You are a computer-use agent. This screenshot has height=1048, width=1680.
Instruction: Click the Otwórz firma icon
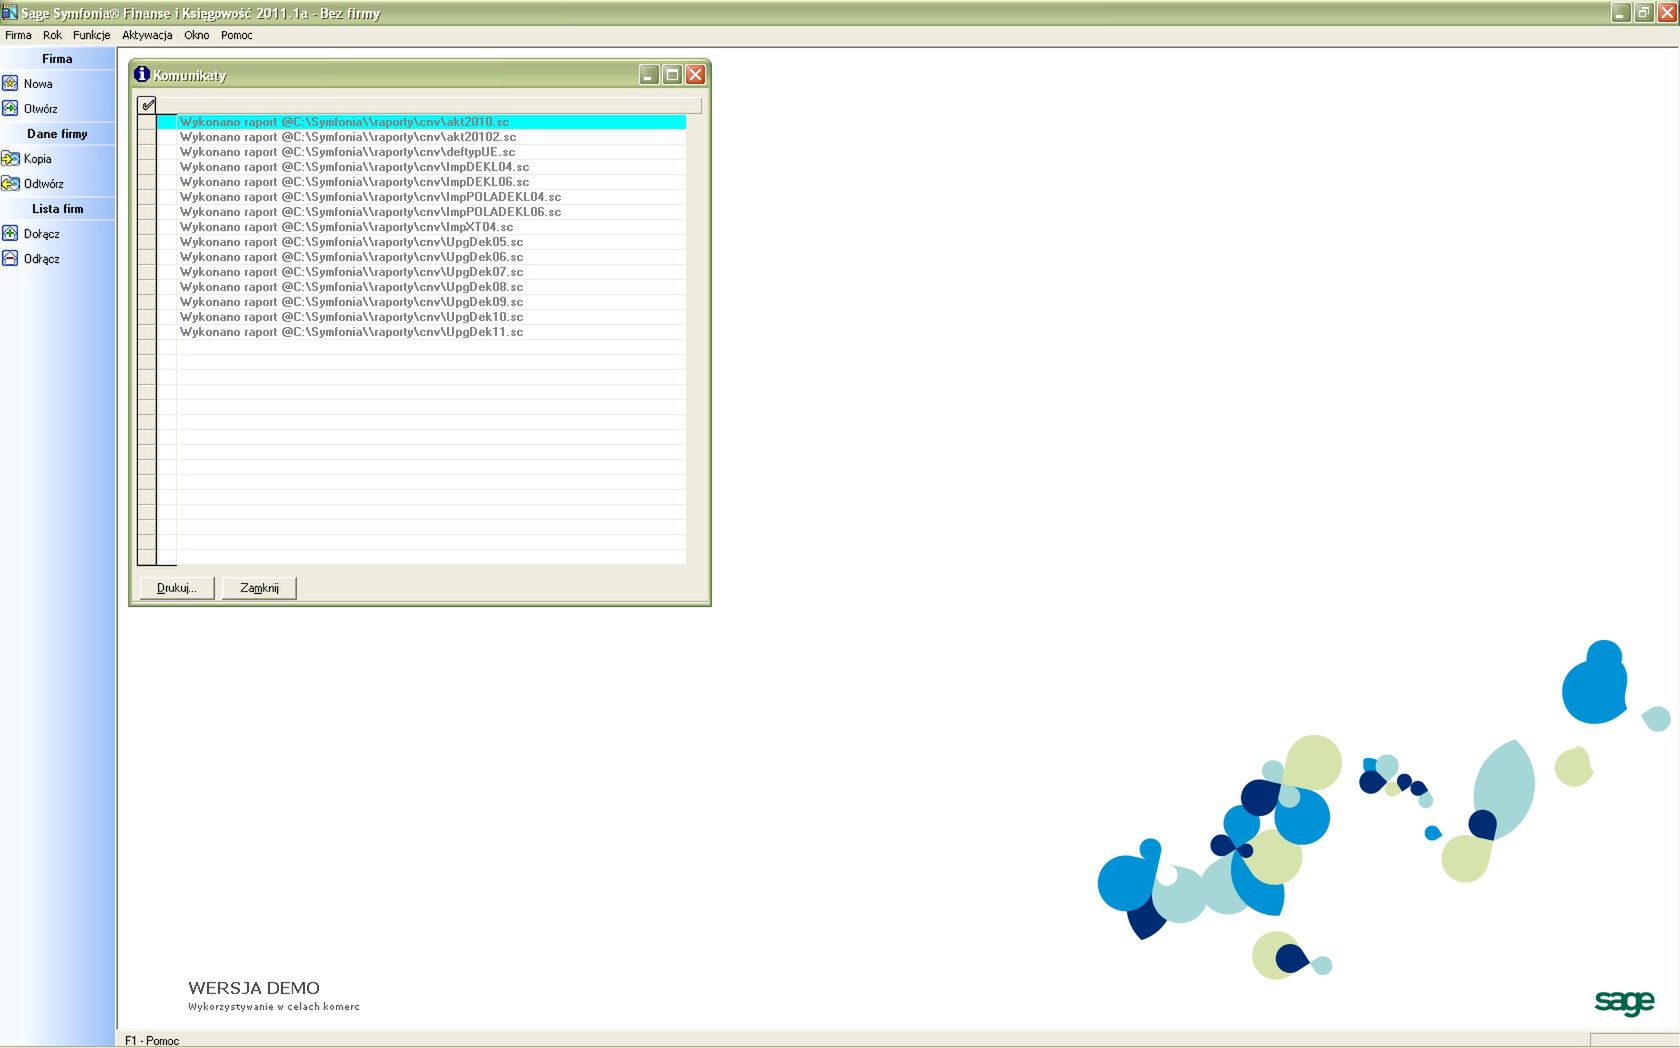point(10,108)
